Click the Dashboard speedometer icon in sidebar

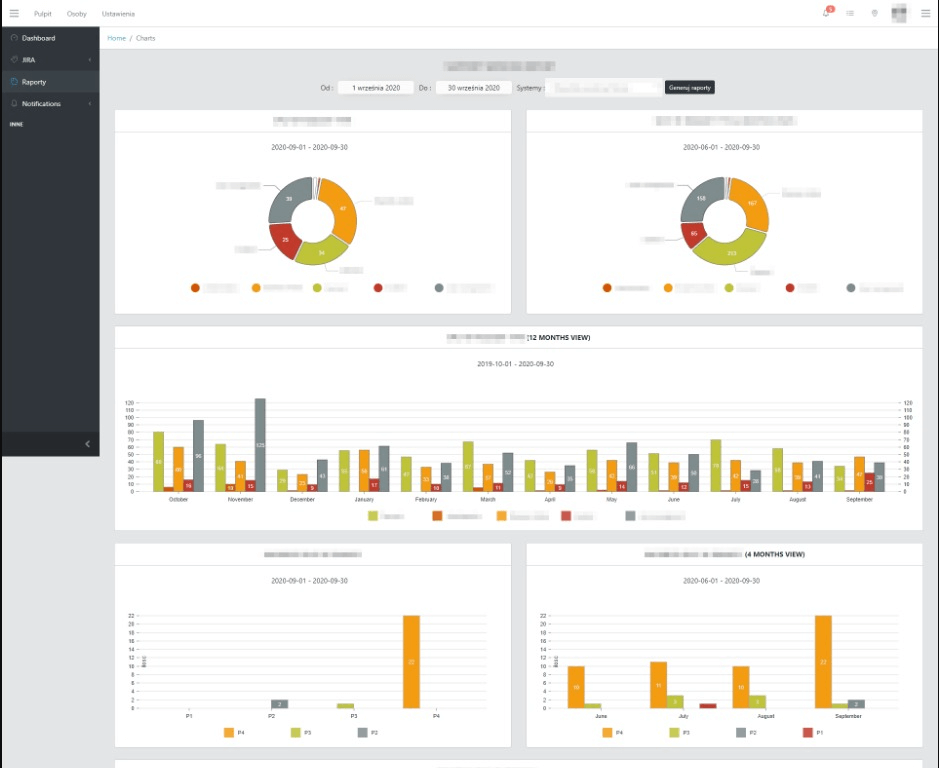pyautogui.click(x=14, y=38)
